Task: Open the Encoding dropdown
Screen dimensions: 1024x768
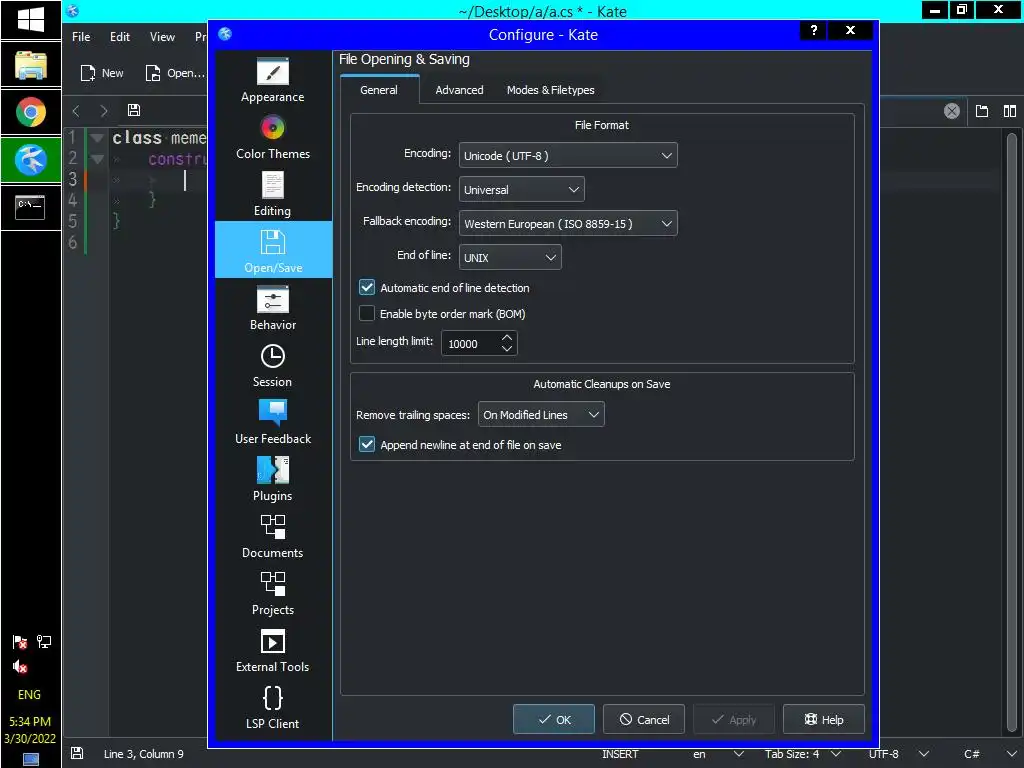Action: click(568, 155)
